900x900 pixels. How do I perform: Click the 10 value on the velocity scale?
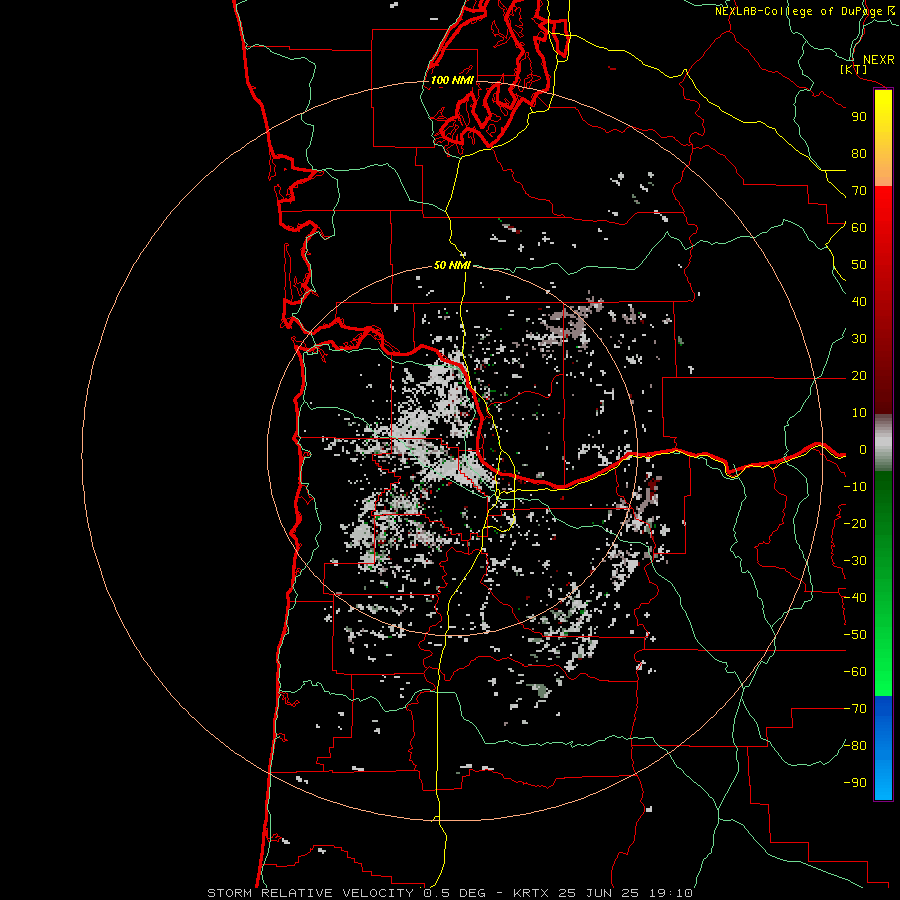(x=859, y=413)
